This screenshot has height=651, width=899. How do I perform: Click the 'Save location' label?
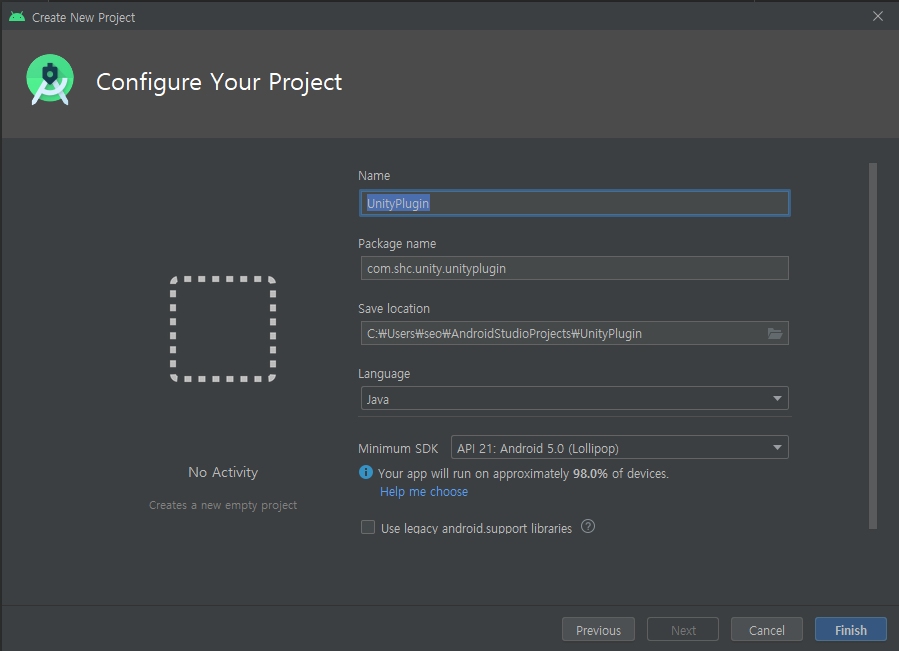[x=394, y=309]
